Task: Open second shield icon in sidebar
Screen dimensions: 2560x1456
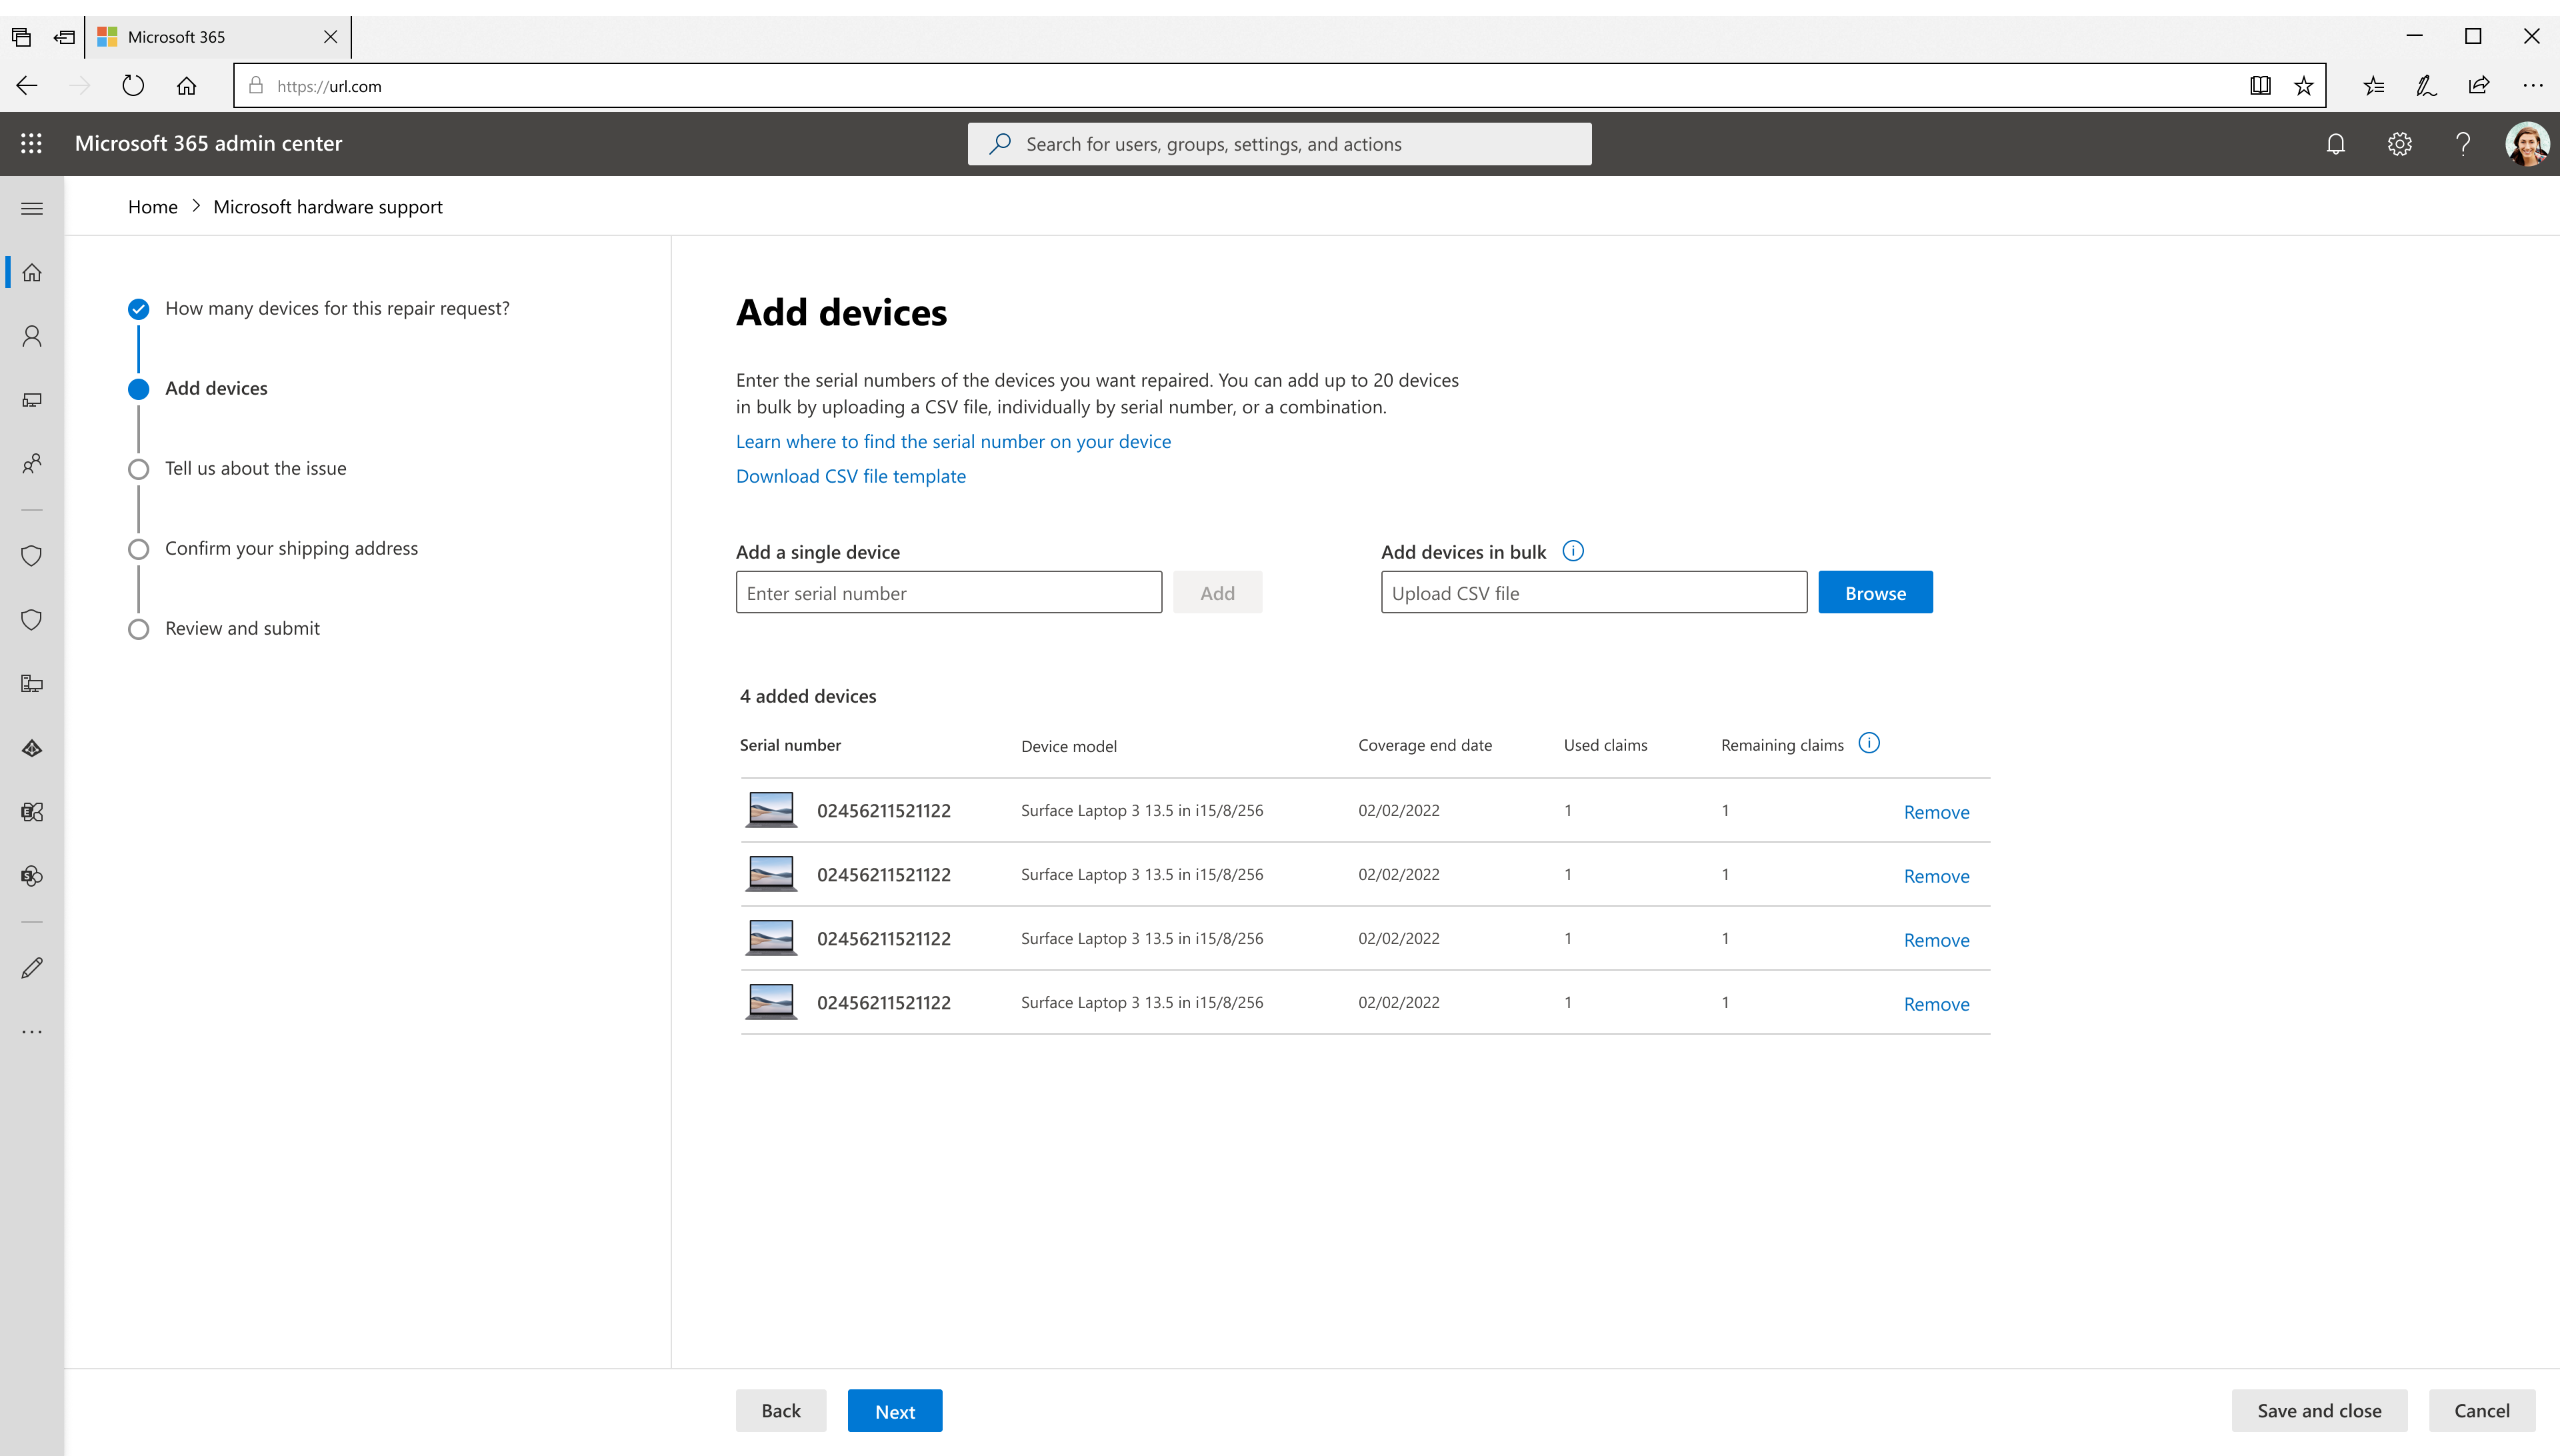Action: point(32,620)
